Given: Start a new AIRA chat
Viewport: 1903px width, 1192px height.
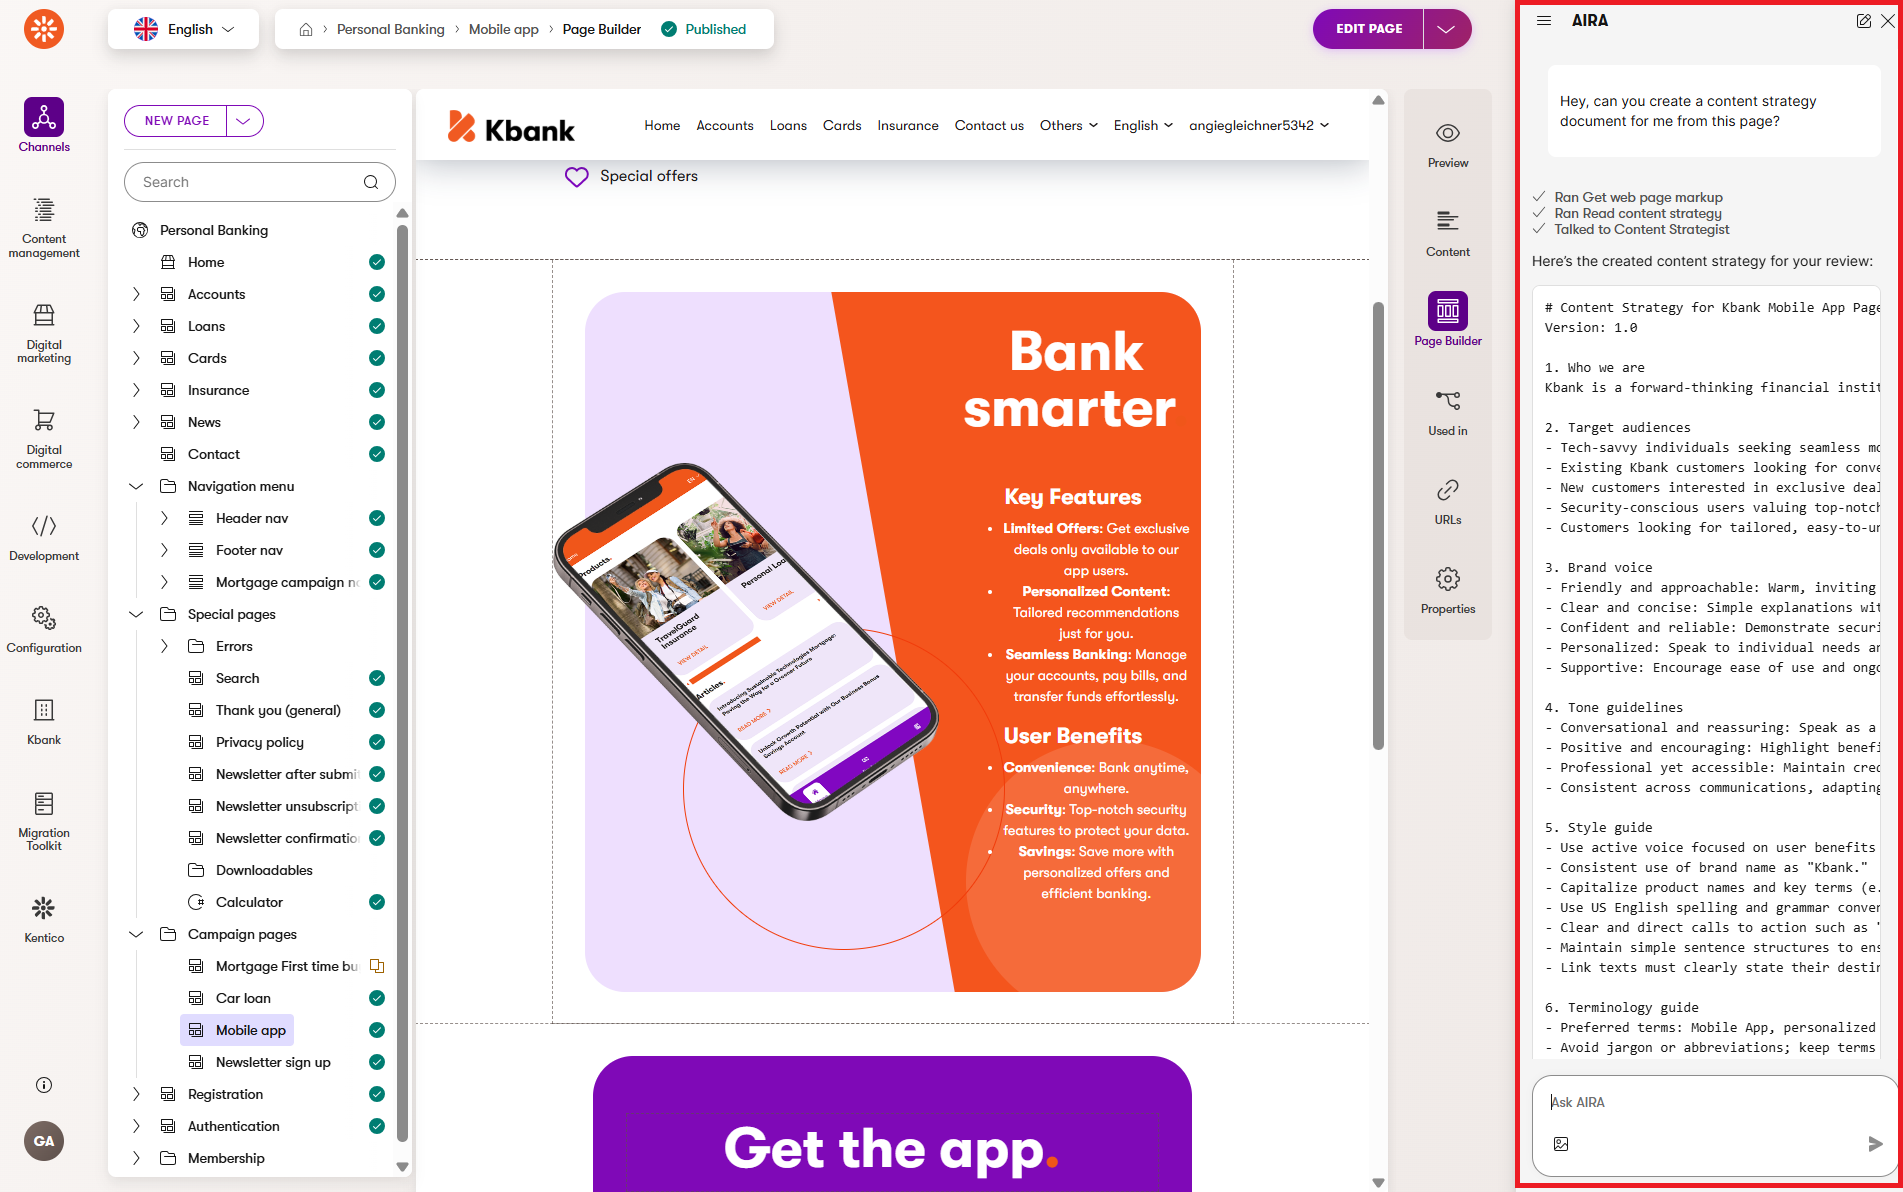Looking at the screenshot, I should [x=1864, y=21].
